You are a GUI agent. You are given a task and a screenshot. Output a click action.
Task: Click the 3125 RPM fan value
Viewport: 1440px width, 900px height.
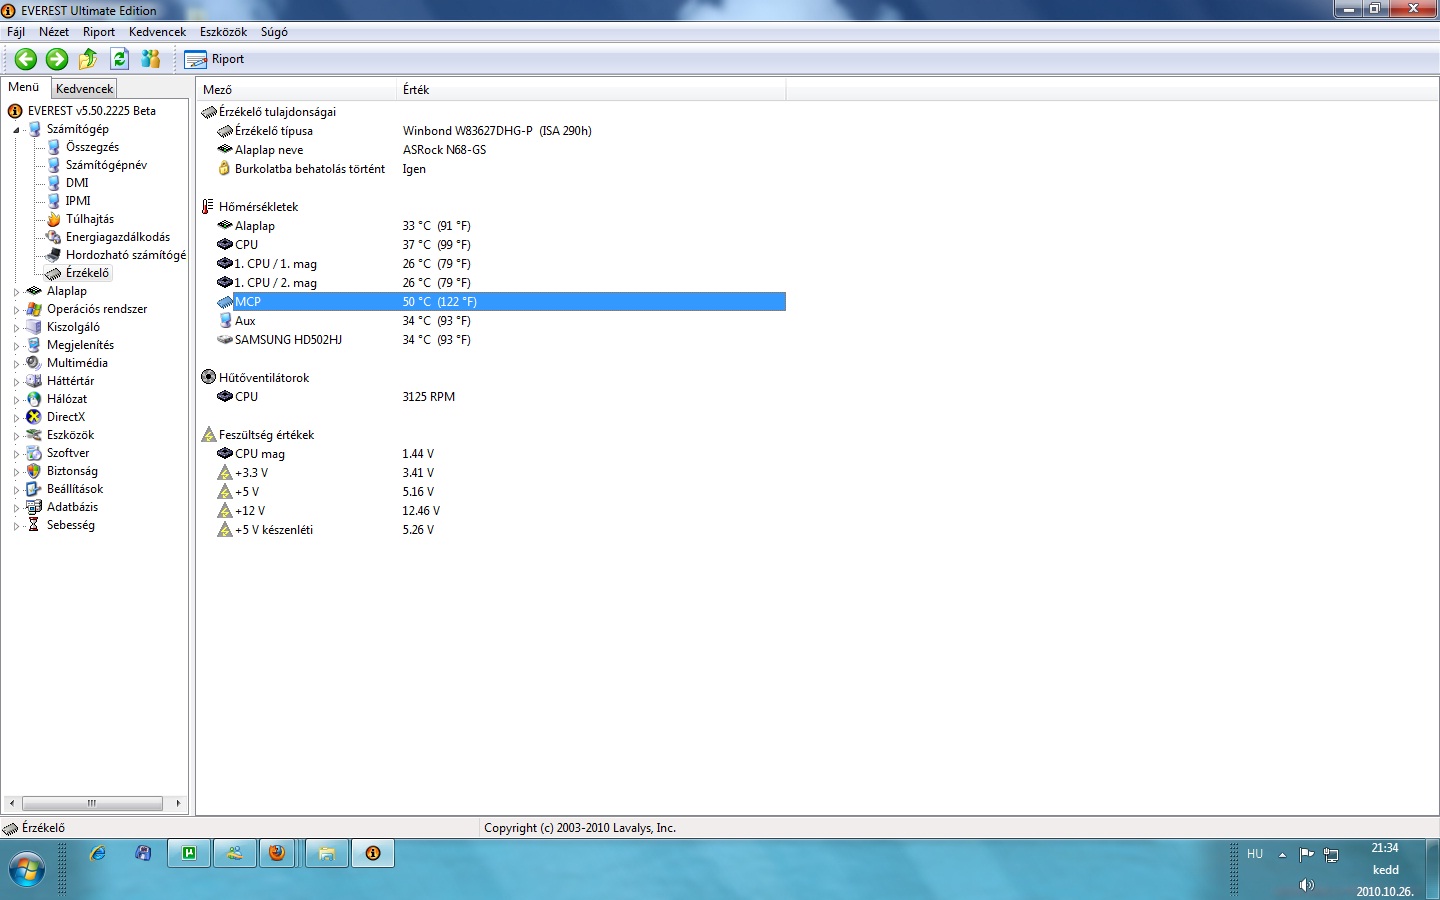pyautogui.click(x=428, y=397)
